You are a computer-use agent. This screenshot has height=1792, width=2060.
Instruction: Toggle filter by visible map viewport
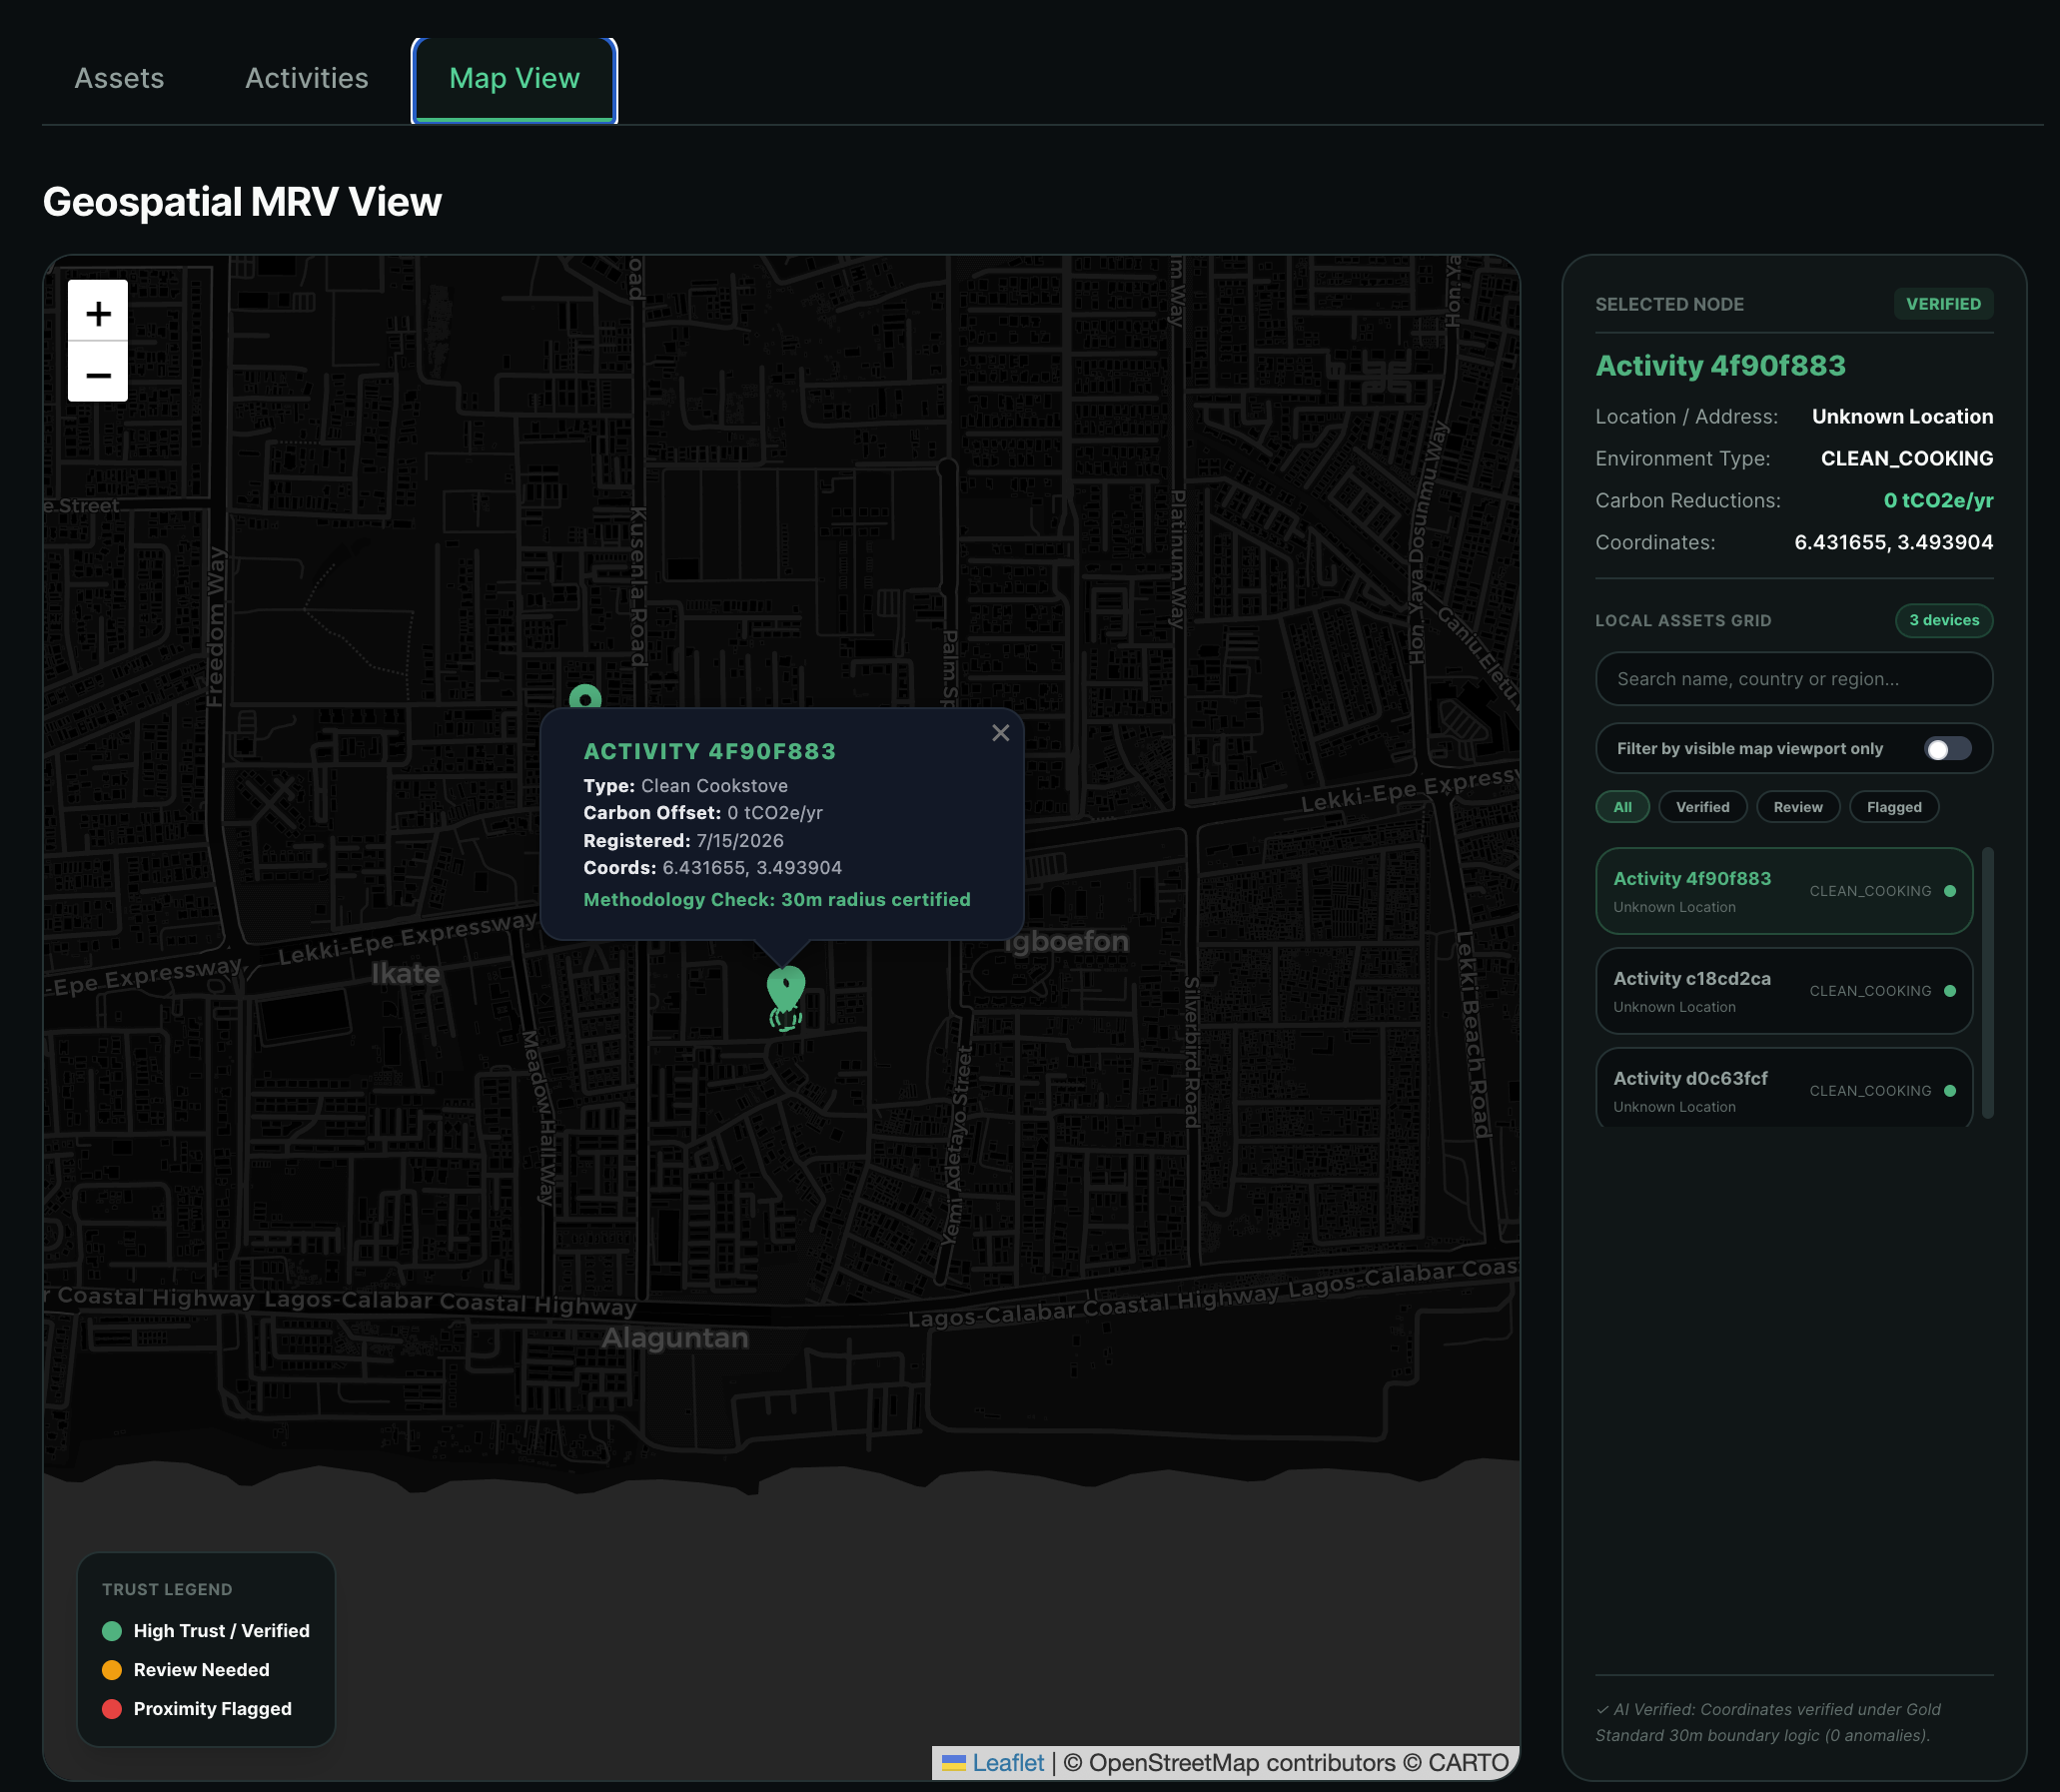click(1947, 749)
